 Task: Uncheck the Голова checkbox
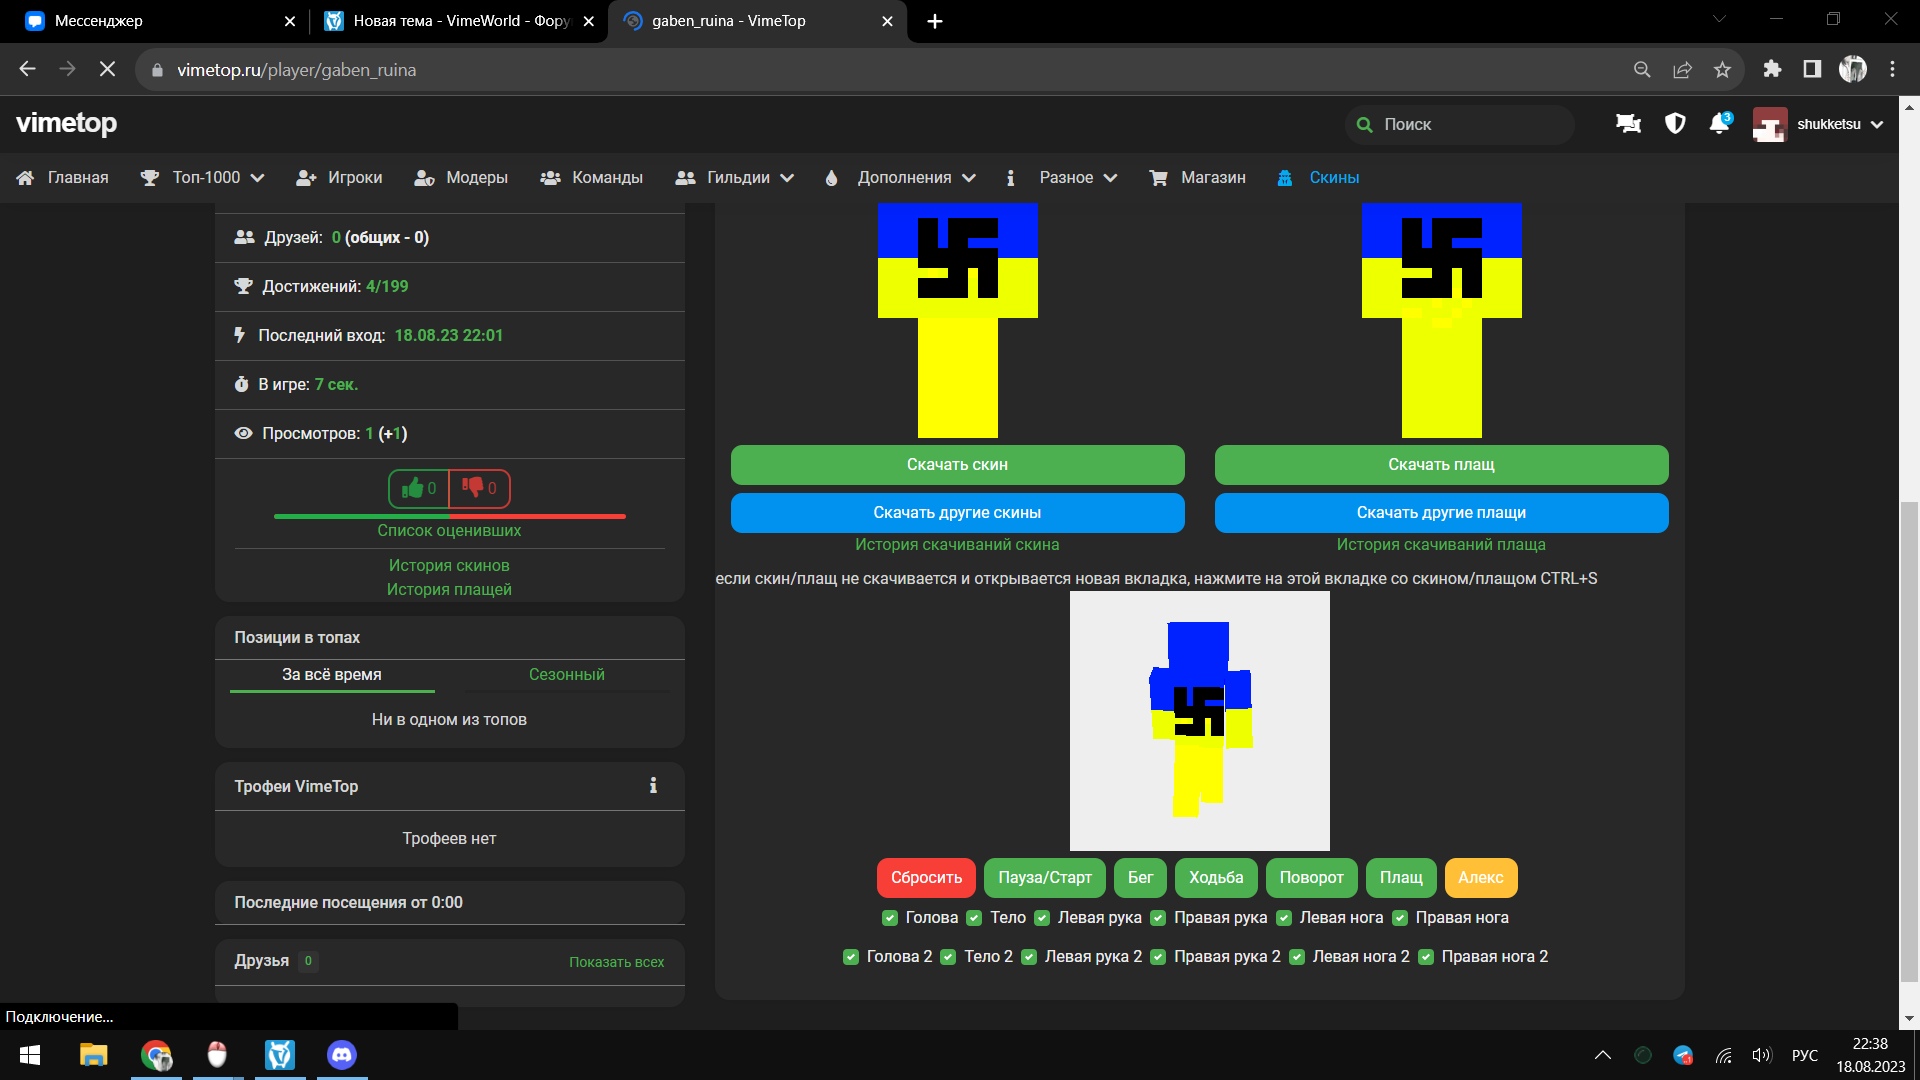[890, 918]
